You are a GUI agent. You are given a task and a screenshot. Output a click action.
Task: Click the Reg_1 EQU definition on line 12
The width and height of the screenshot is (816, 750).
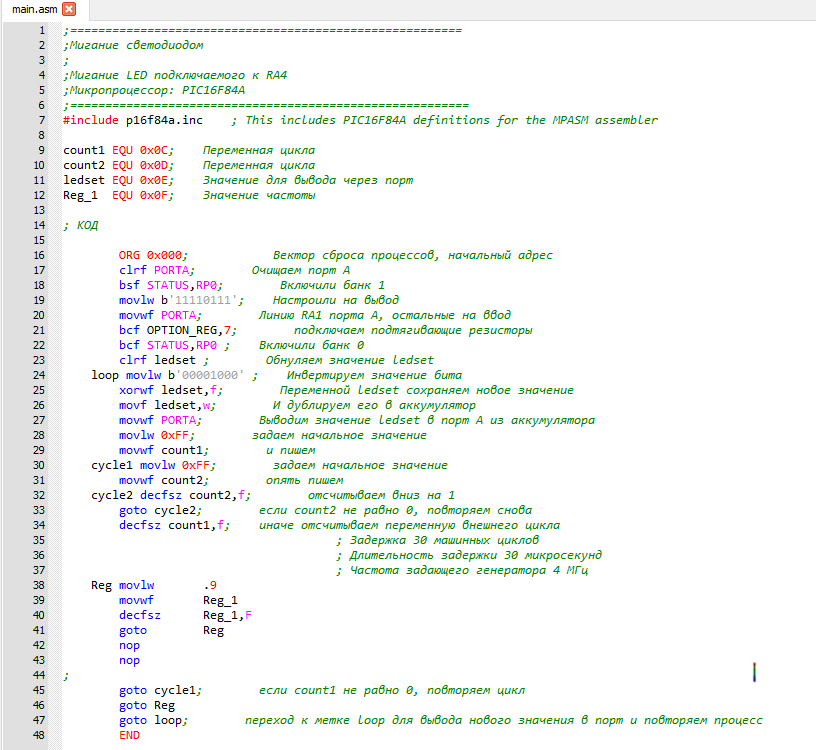coord(80,195)
